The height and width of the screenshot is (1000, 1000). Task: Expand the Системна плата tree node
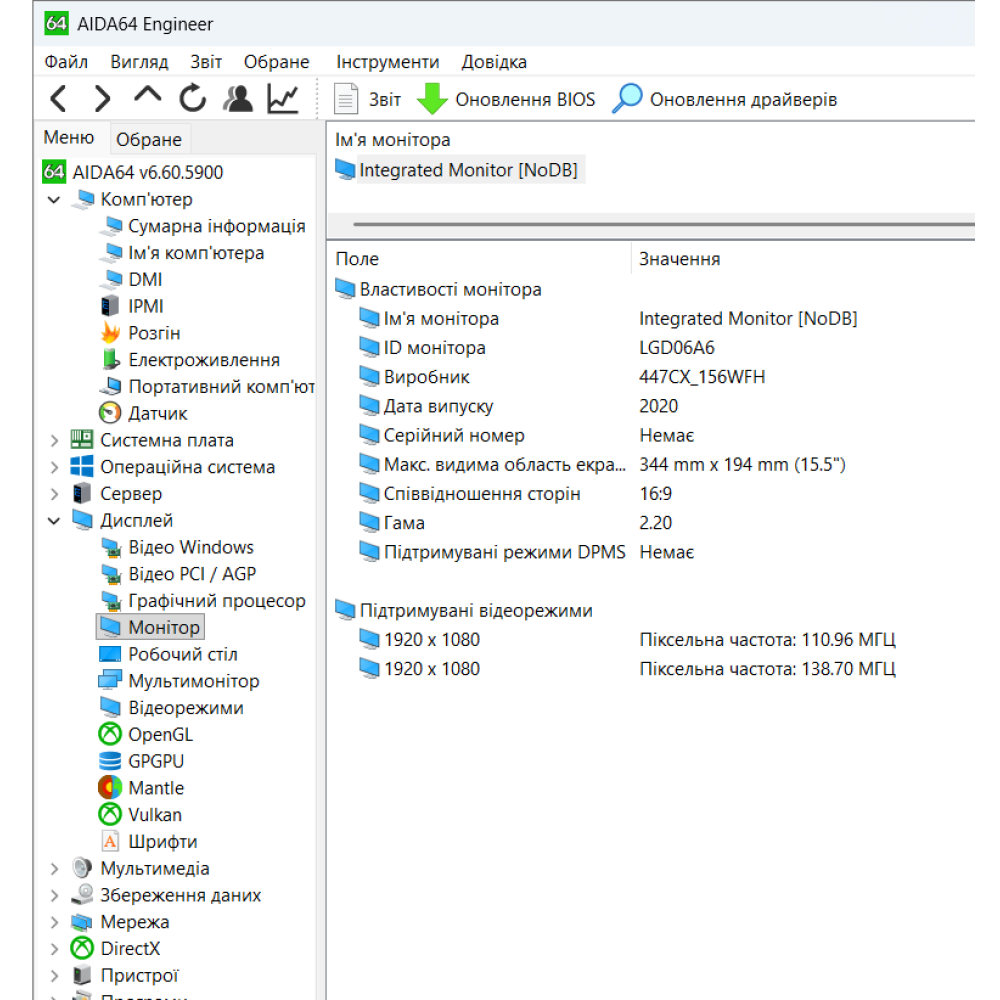(x=54, y=440)
